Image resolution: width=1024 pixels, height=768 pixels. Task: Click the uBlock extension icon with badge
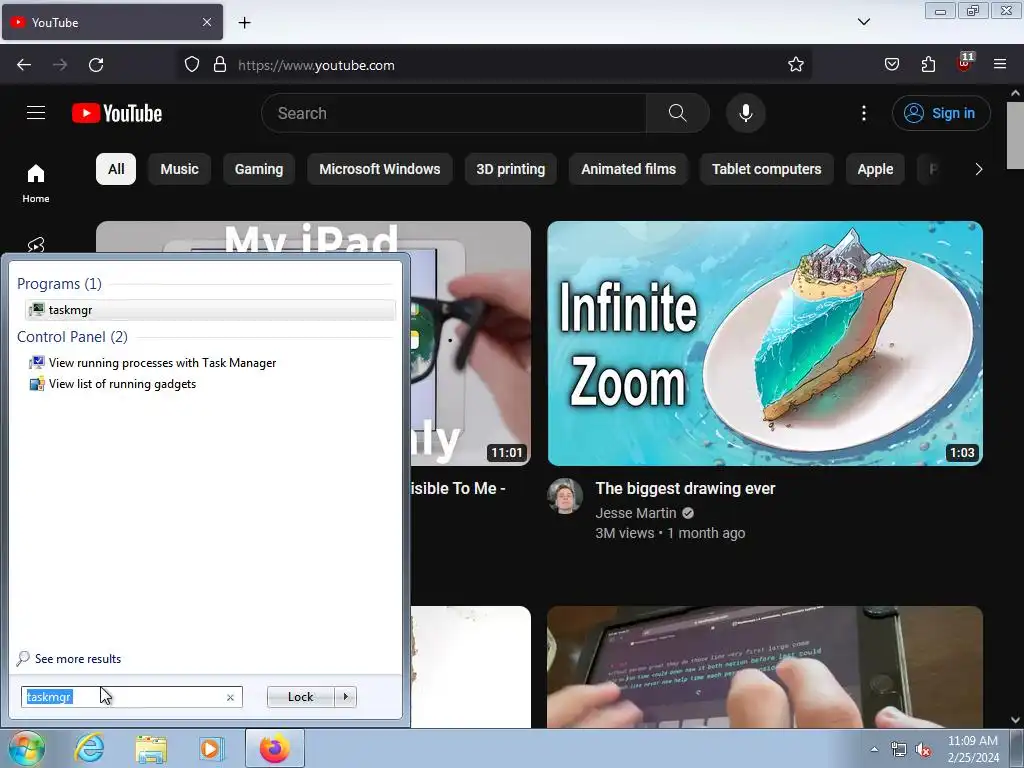pyautogui.click(x=965, y=62)
